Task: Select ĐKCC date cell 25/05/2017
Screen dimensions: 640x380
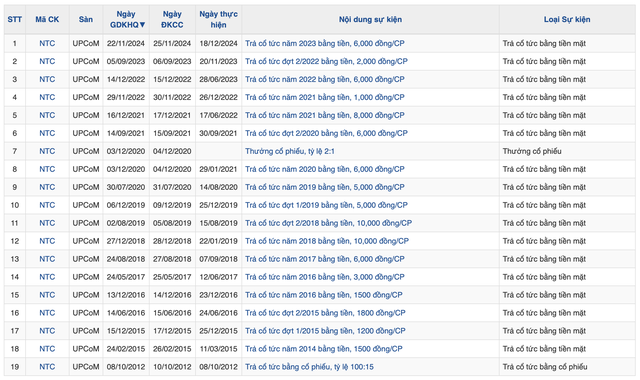Action: point(172,277)
